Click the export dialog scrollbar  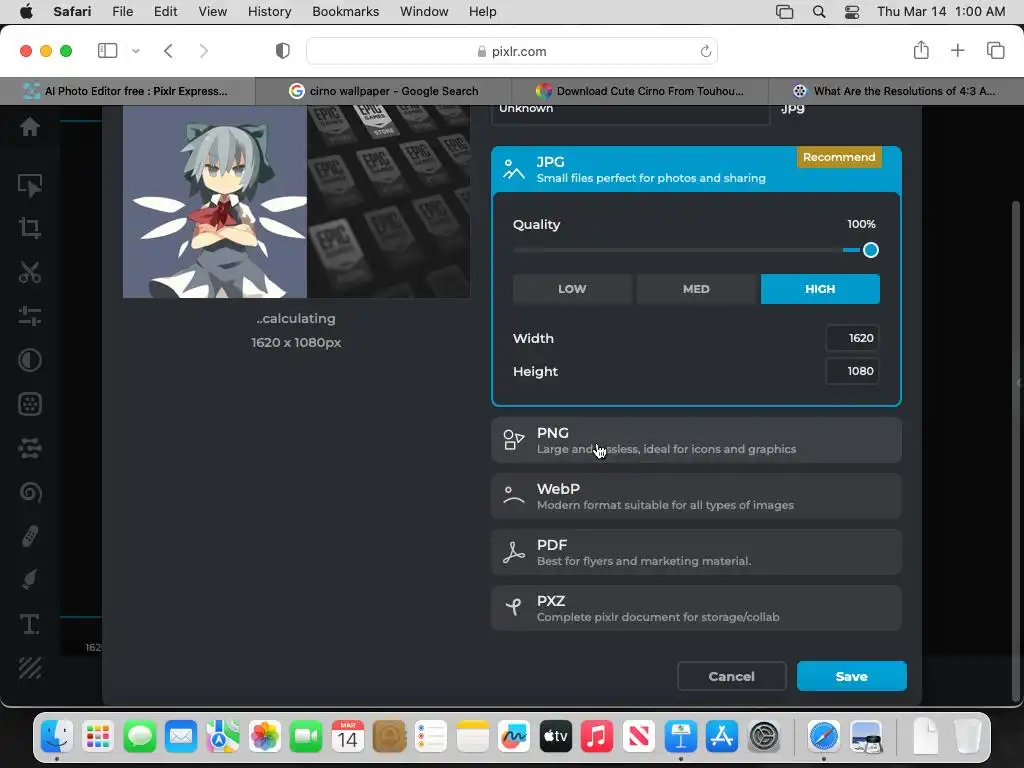(x=1015, y=451)
